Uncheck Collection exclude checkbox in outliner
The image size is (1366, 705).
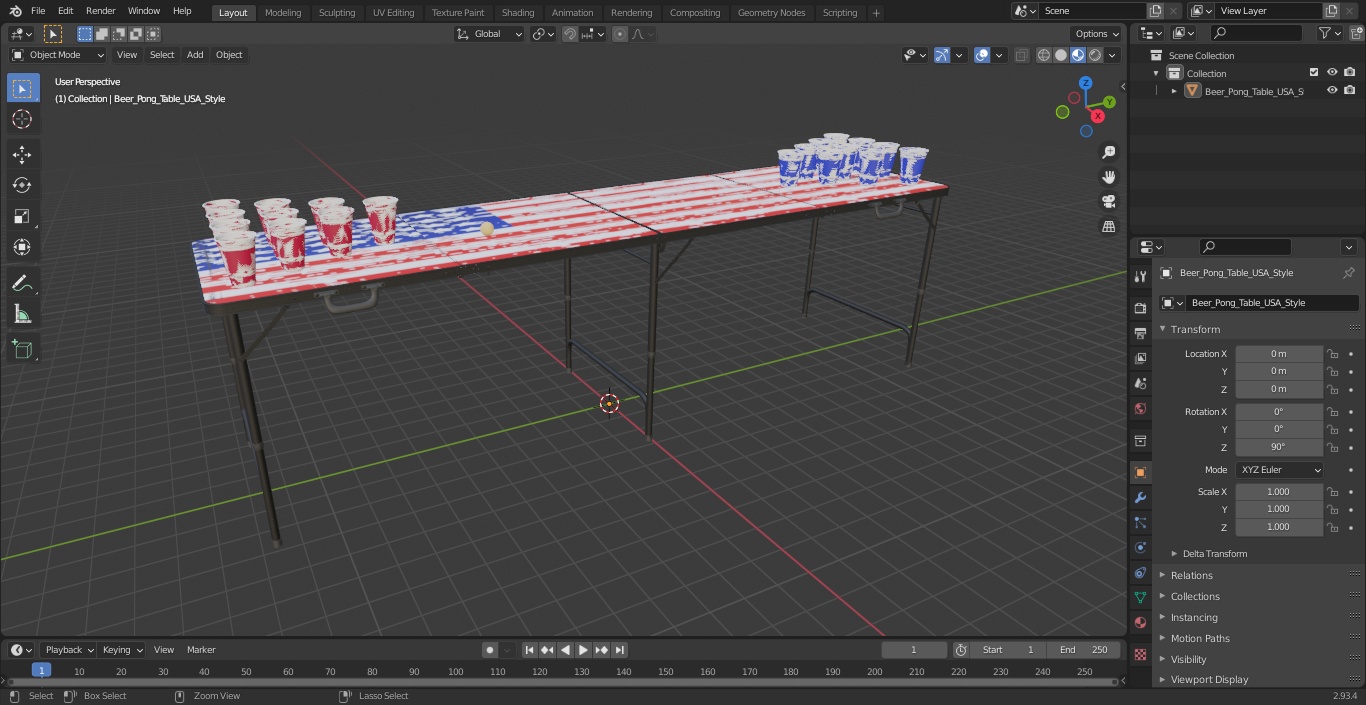click(x=1314, y=72)
